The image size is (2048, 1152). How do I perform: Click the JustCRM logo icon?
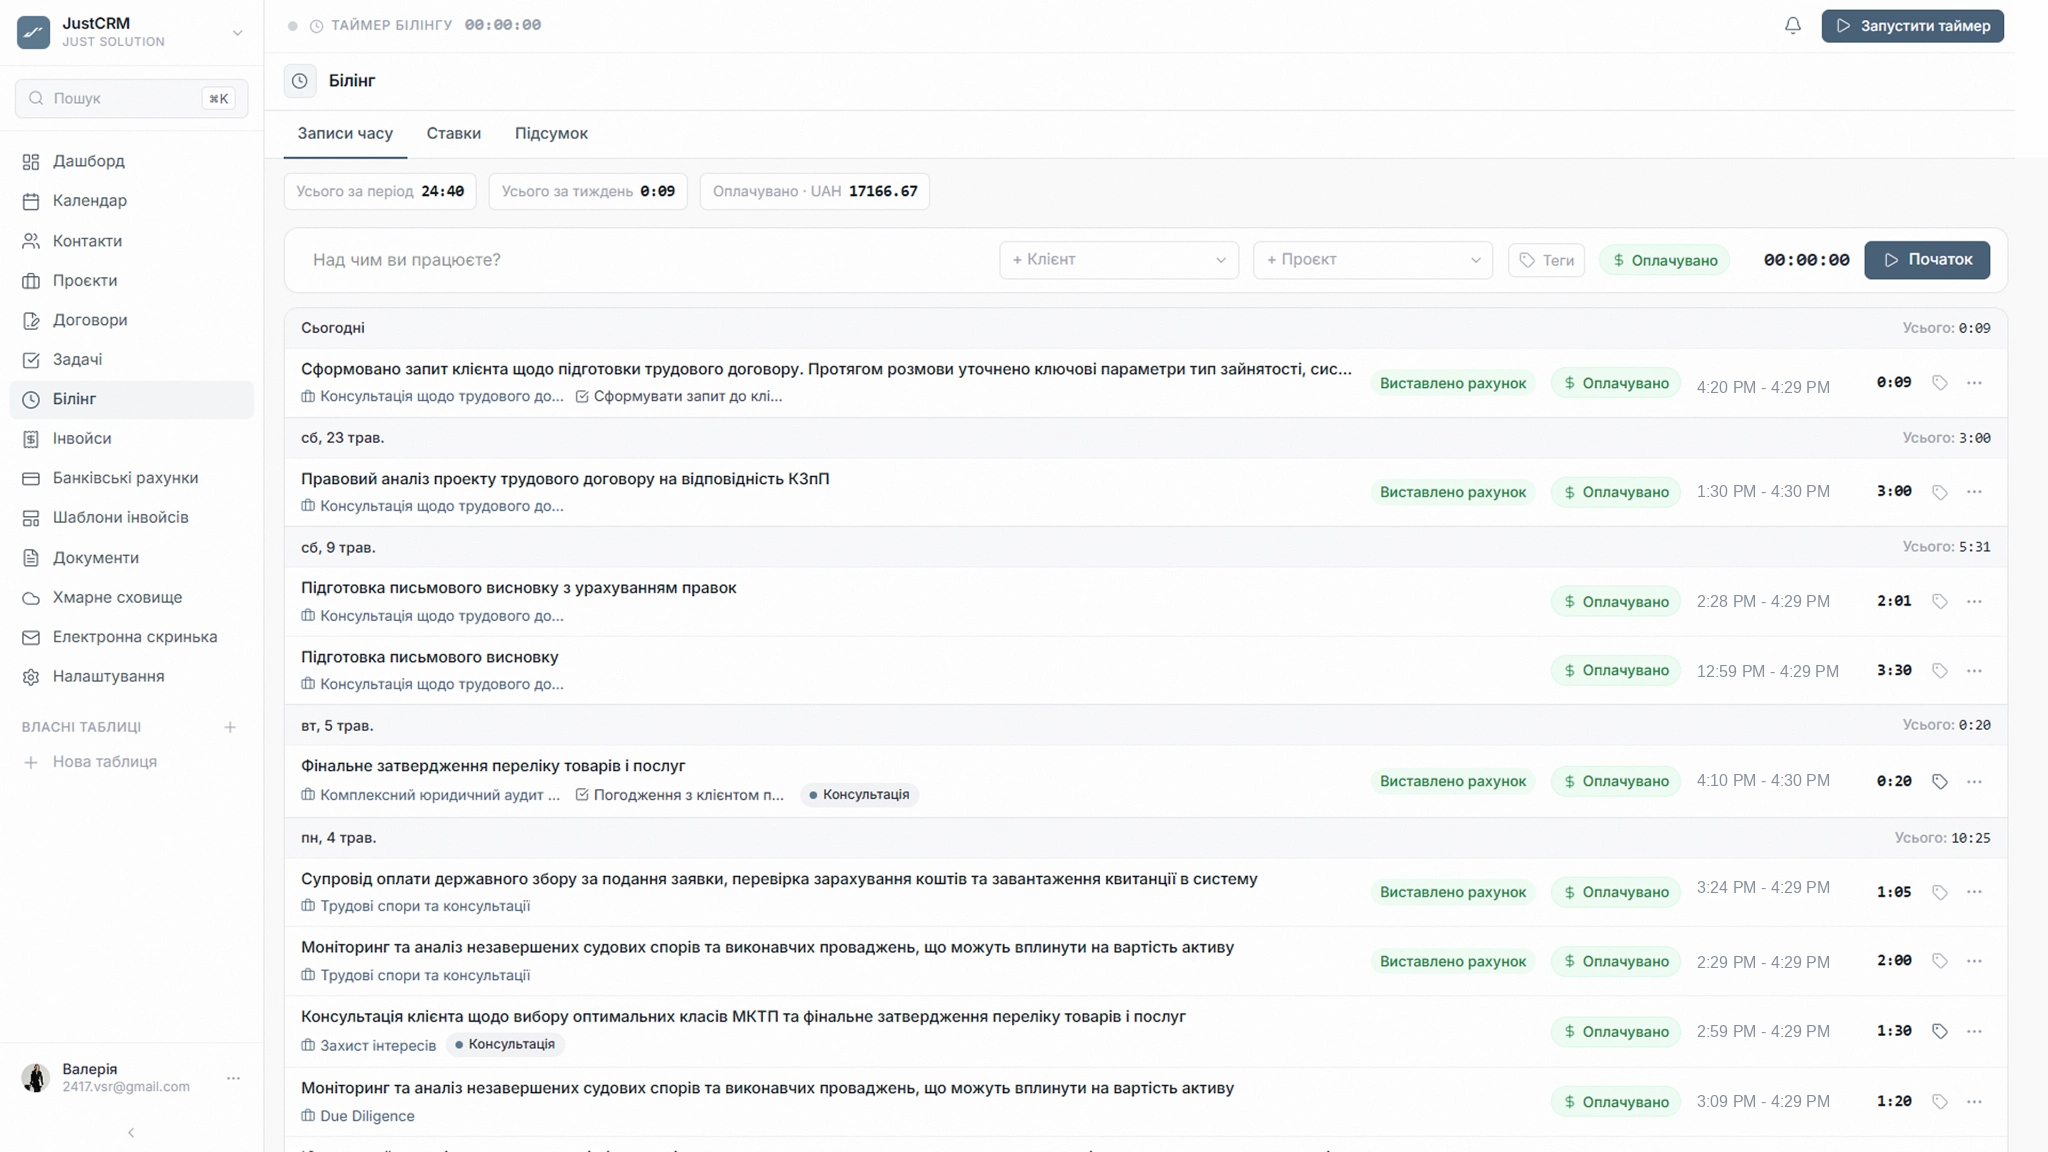pos(33,32)
